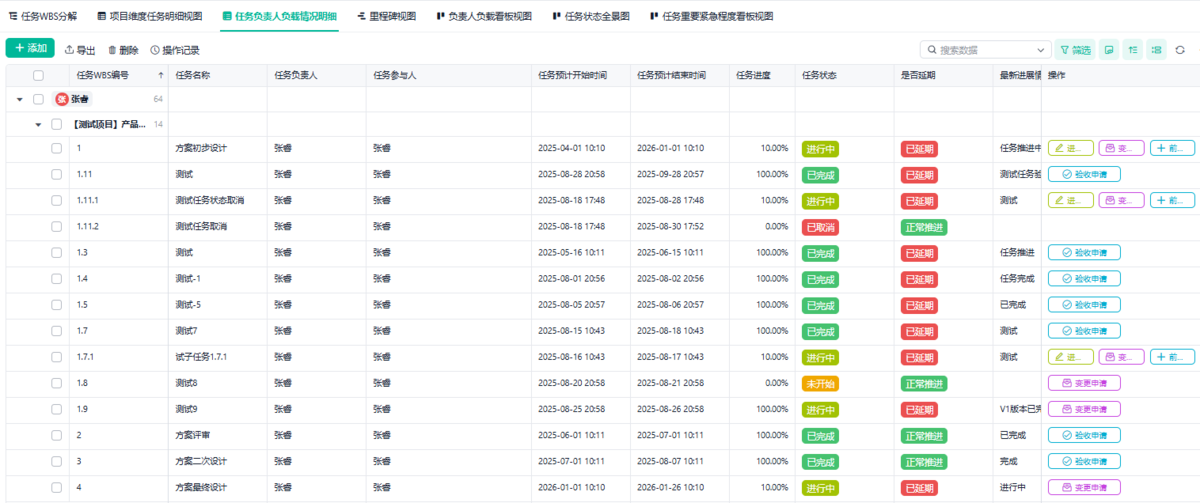Tick the checkbox for task 1.8
1200x503 pixels.
coord(57,382)
